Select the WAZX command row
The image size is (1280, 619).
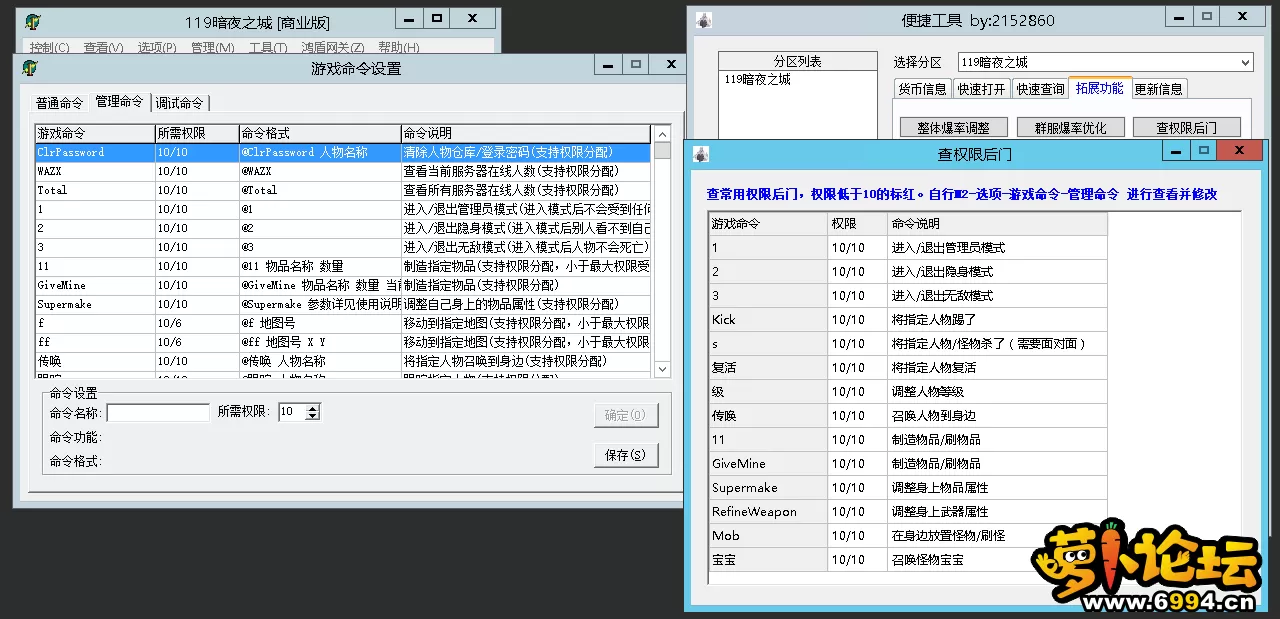coord(343,171)
